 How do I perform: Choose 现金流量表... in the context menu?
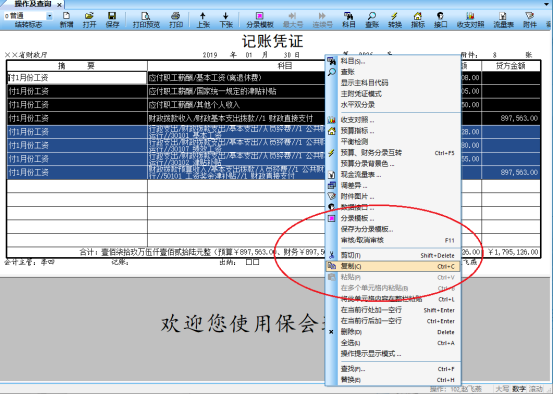tap(394, 175)
